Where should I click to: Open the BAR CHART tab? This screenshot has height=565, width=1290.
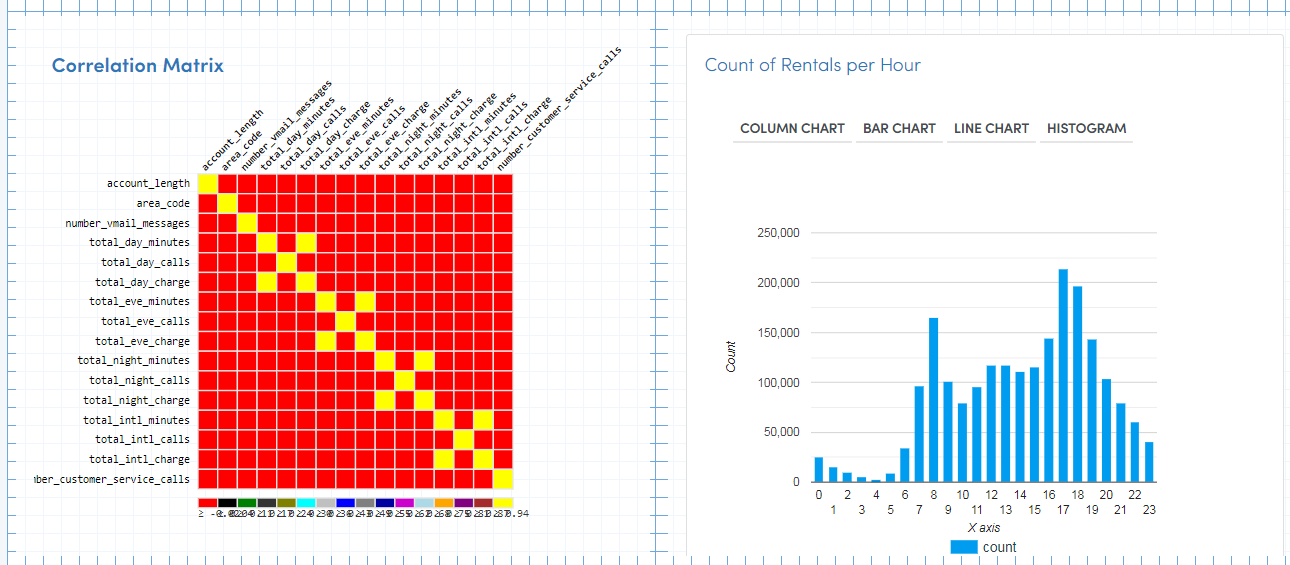(x=899, y=129)
